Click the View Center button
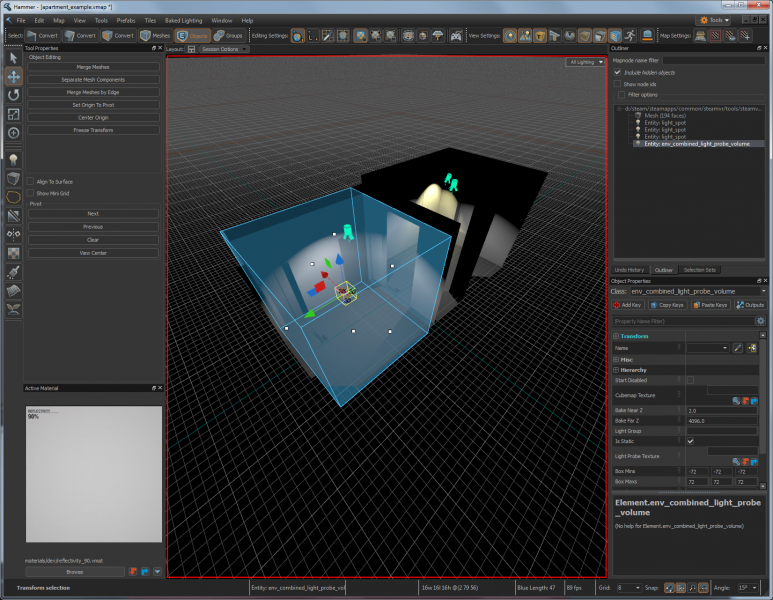773x600 pixels. (x=93, y=253)
